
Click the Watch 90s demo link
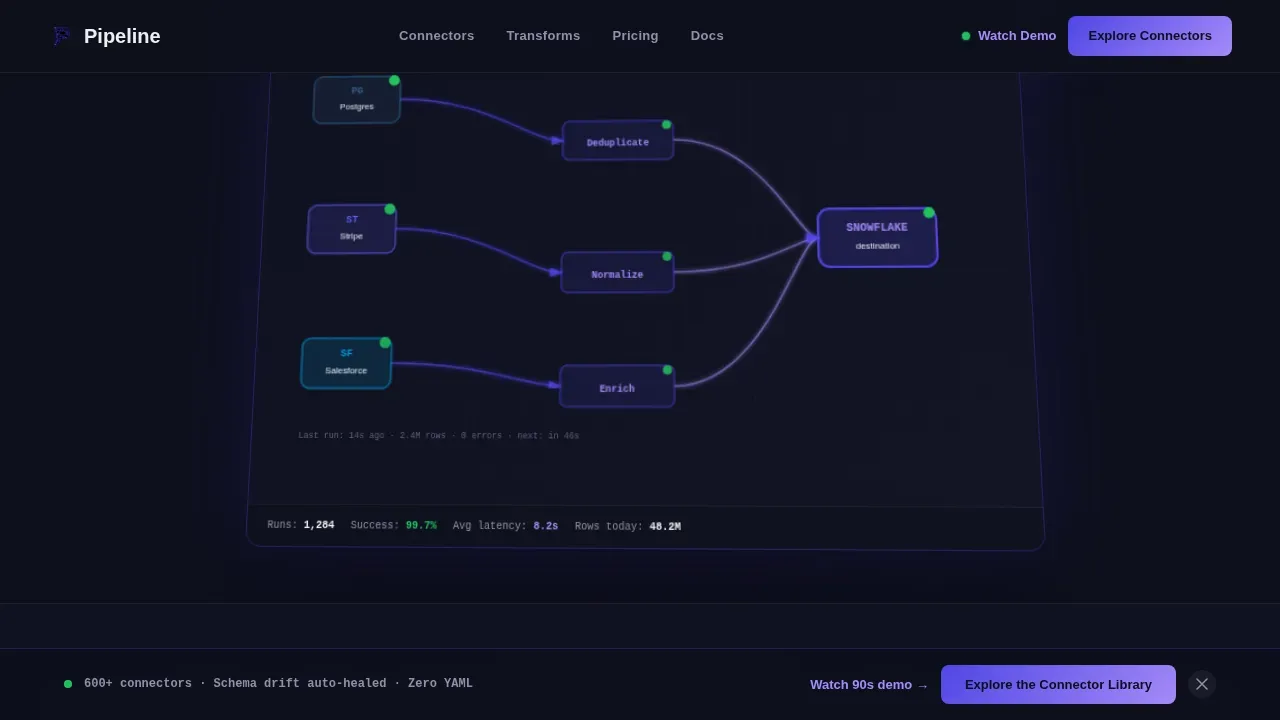pyautogui.click(x=869, y=685)
